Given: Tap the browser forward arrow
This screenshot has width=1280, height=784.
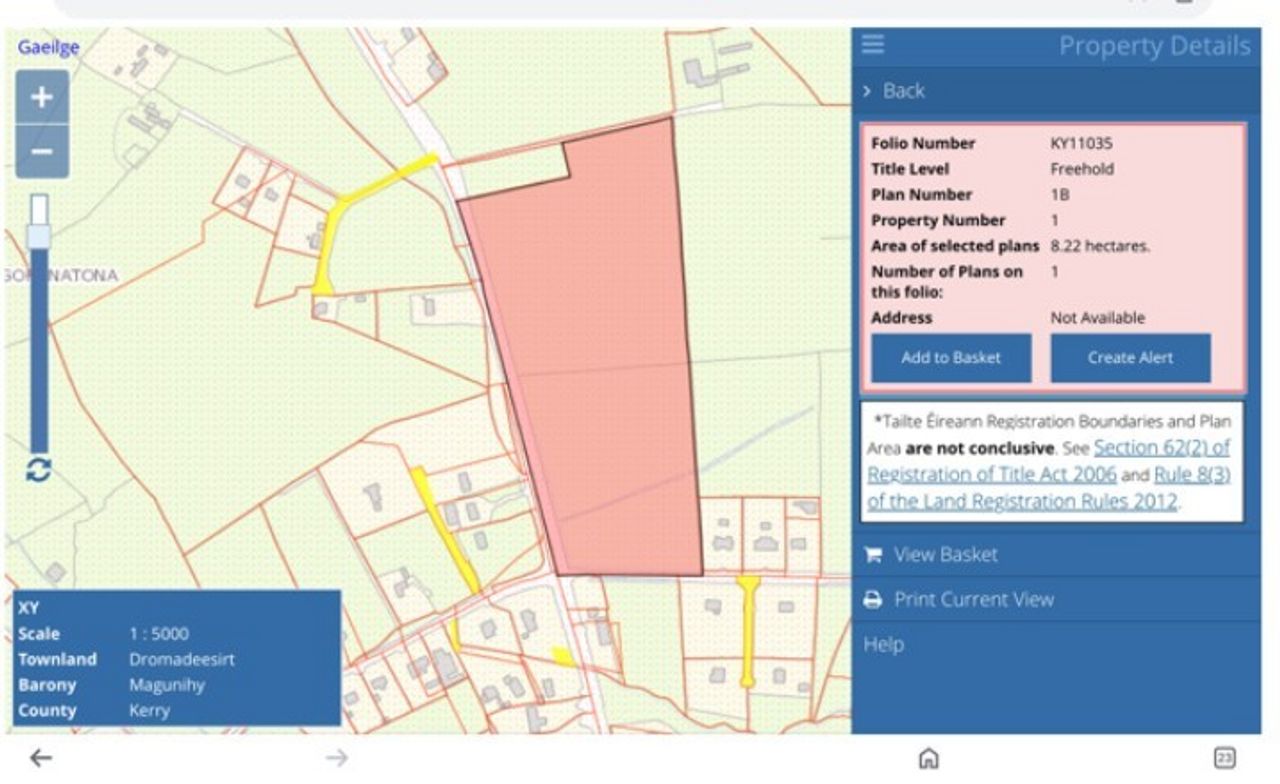Looking at the screenshot, I should point(337,759).
